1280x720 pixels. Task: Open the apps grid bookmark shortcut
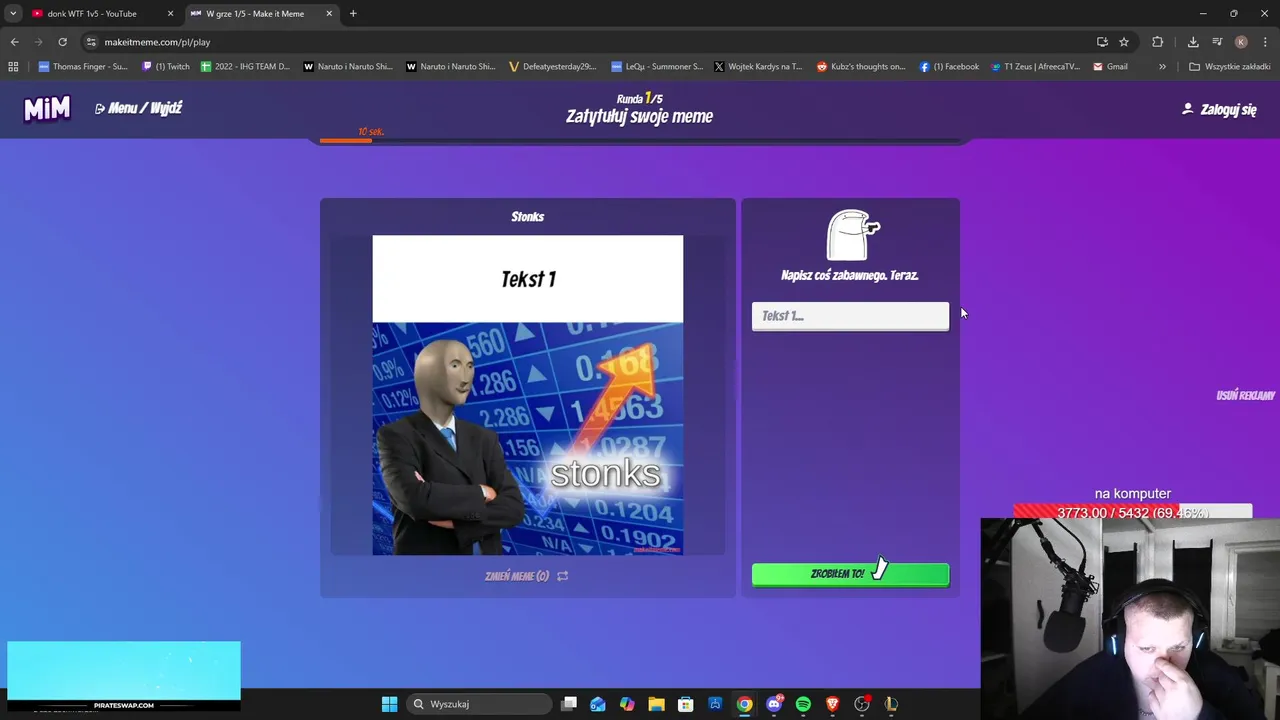(13, 67)
